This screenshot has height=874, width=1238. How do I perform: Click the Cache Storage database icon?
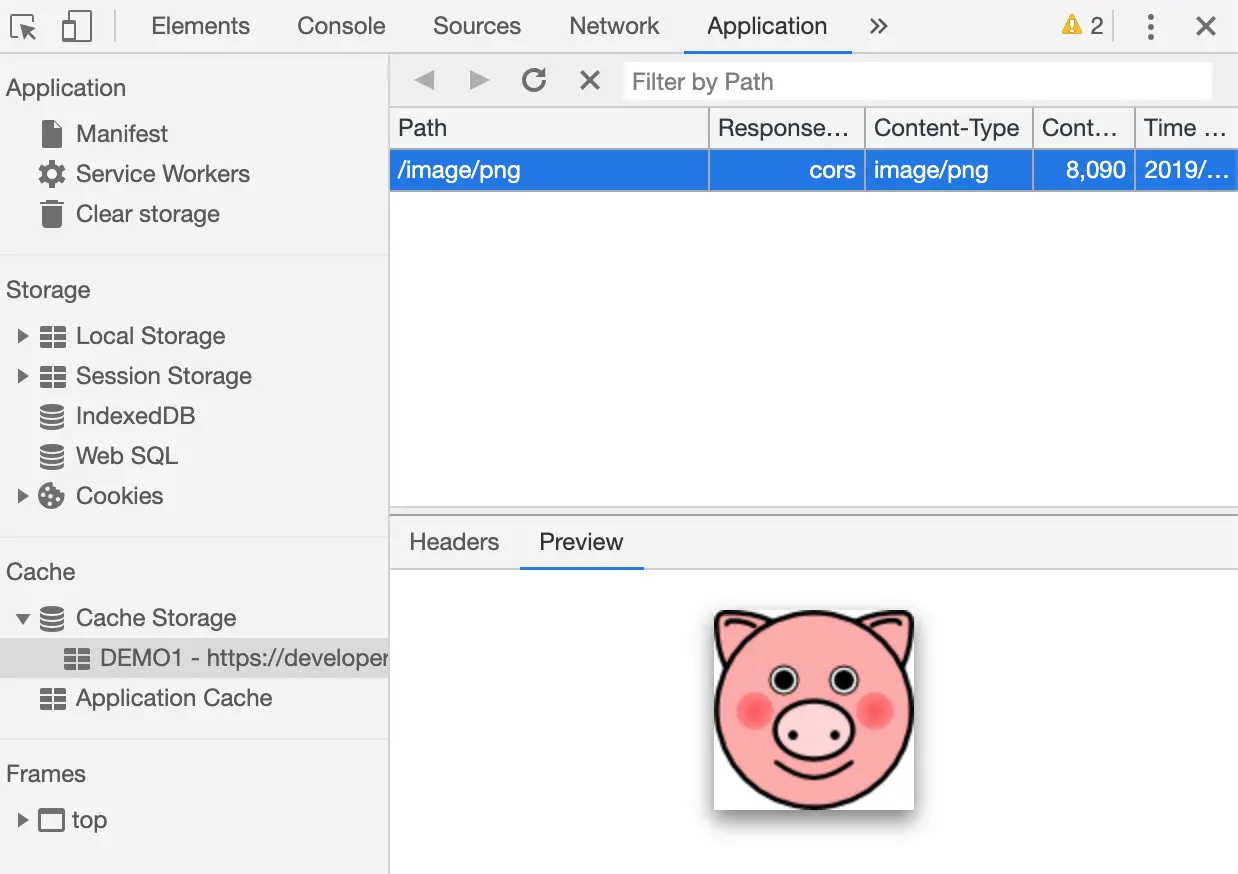click(x=52, y=618)
